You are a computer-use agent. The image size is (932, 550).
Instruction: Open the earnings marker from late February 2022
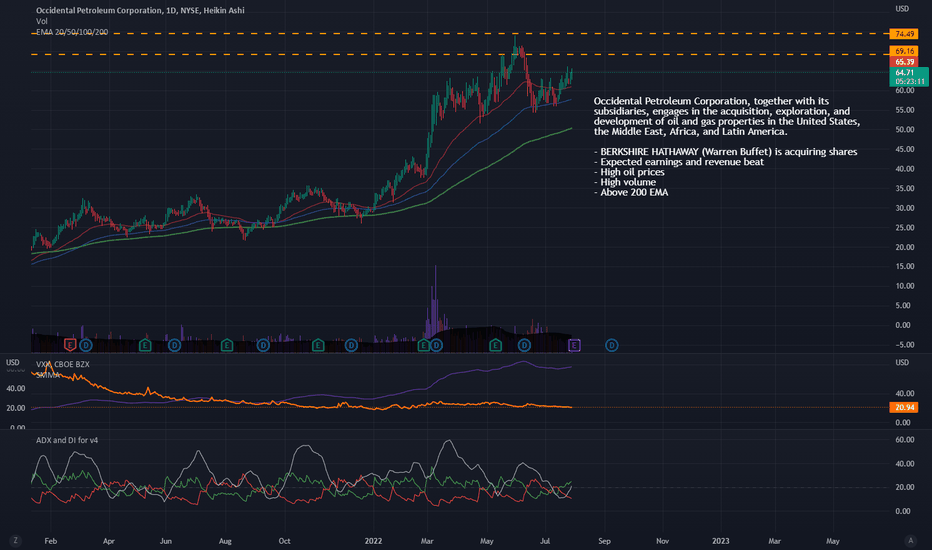[x=424, y=345]
